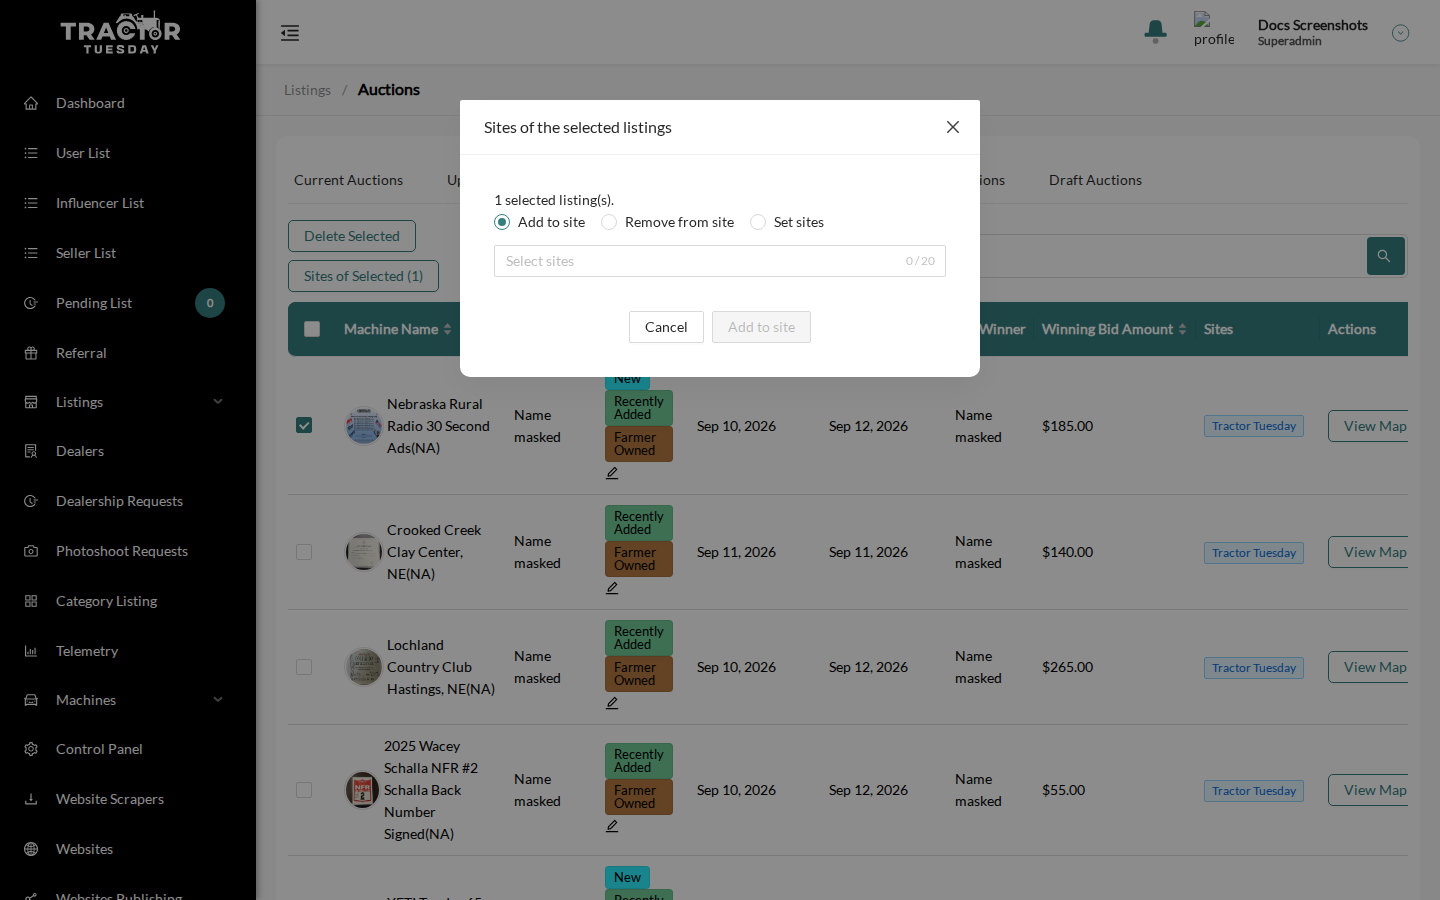This screenshot has height=900, width=1440.
Task: Switch to Draft Auctions tab
Action: (1095, 180)
